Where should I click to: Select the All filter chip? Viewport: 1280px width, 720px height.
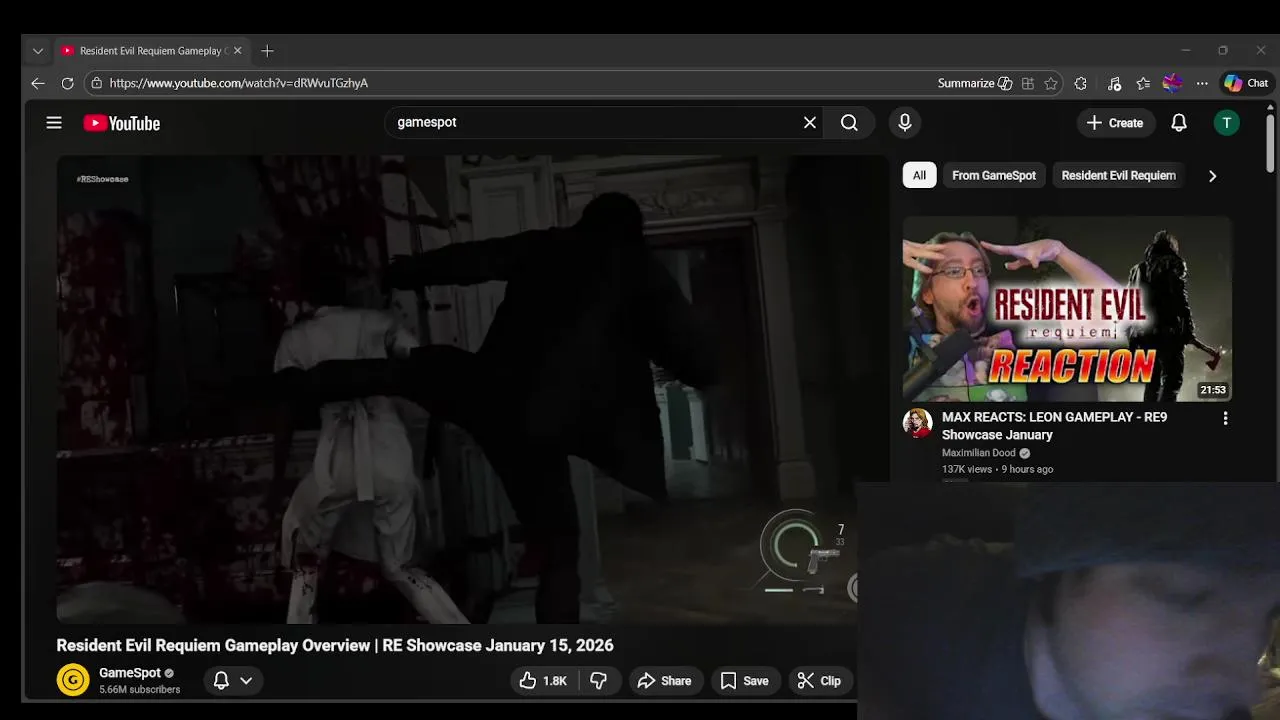pos(919,175)
